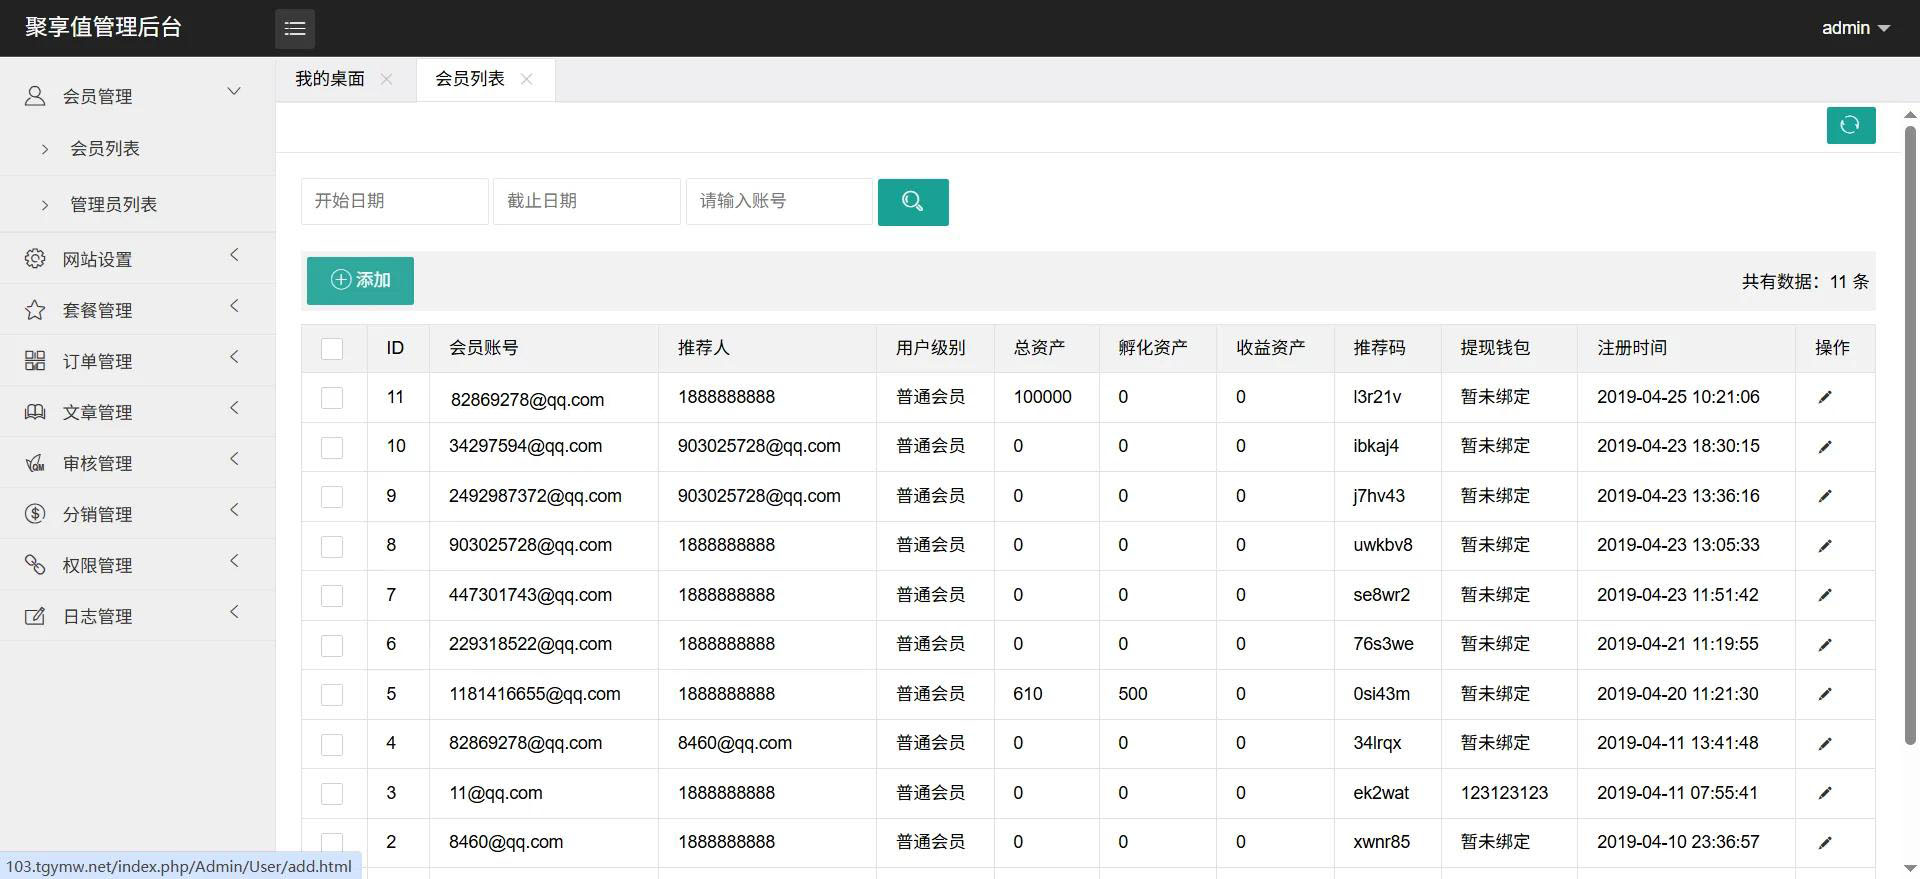This screenshot has width=1920, height=879.
Task: Close the 会员列表 tab with X
Action: click(x=527, y=79)
